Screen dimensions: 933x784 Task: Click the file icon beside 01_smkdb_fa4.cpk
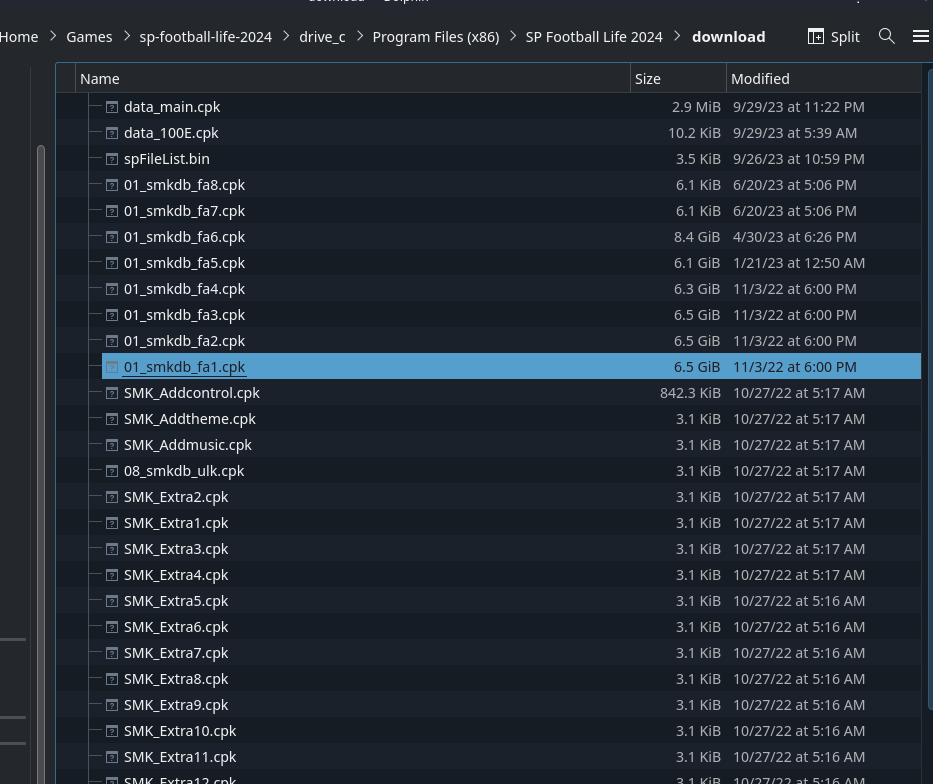[111, 289]
